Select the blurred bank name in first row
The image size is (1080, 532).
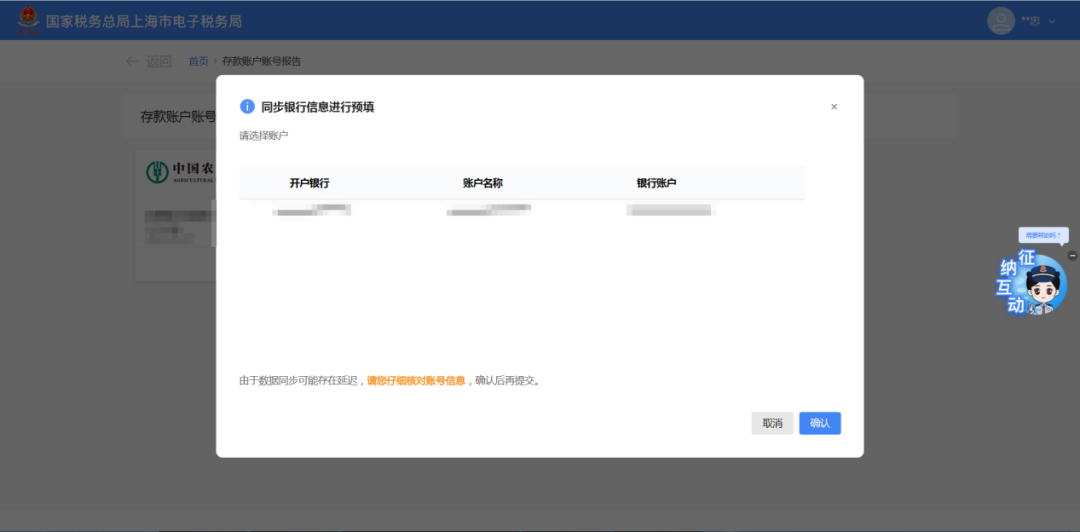[313, 210]
